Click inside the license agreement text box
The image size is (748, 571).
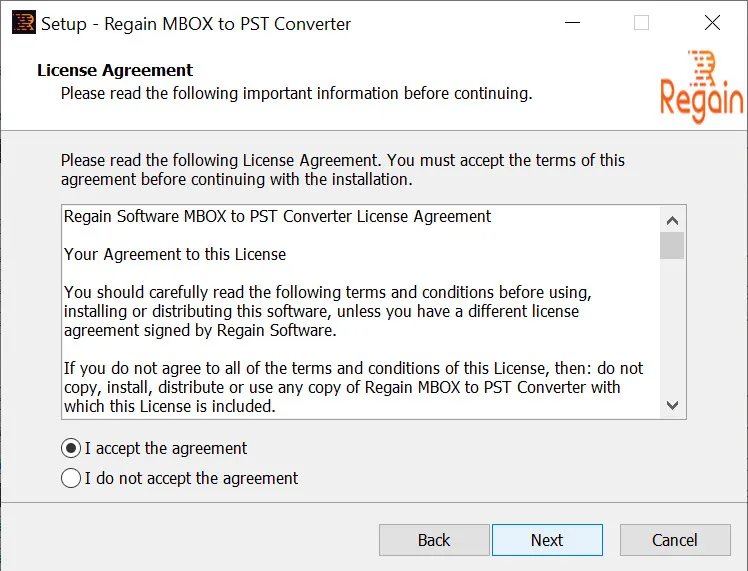pos(361,312)
